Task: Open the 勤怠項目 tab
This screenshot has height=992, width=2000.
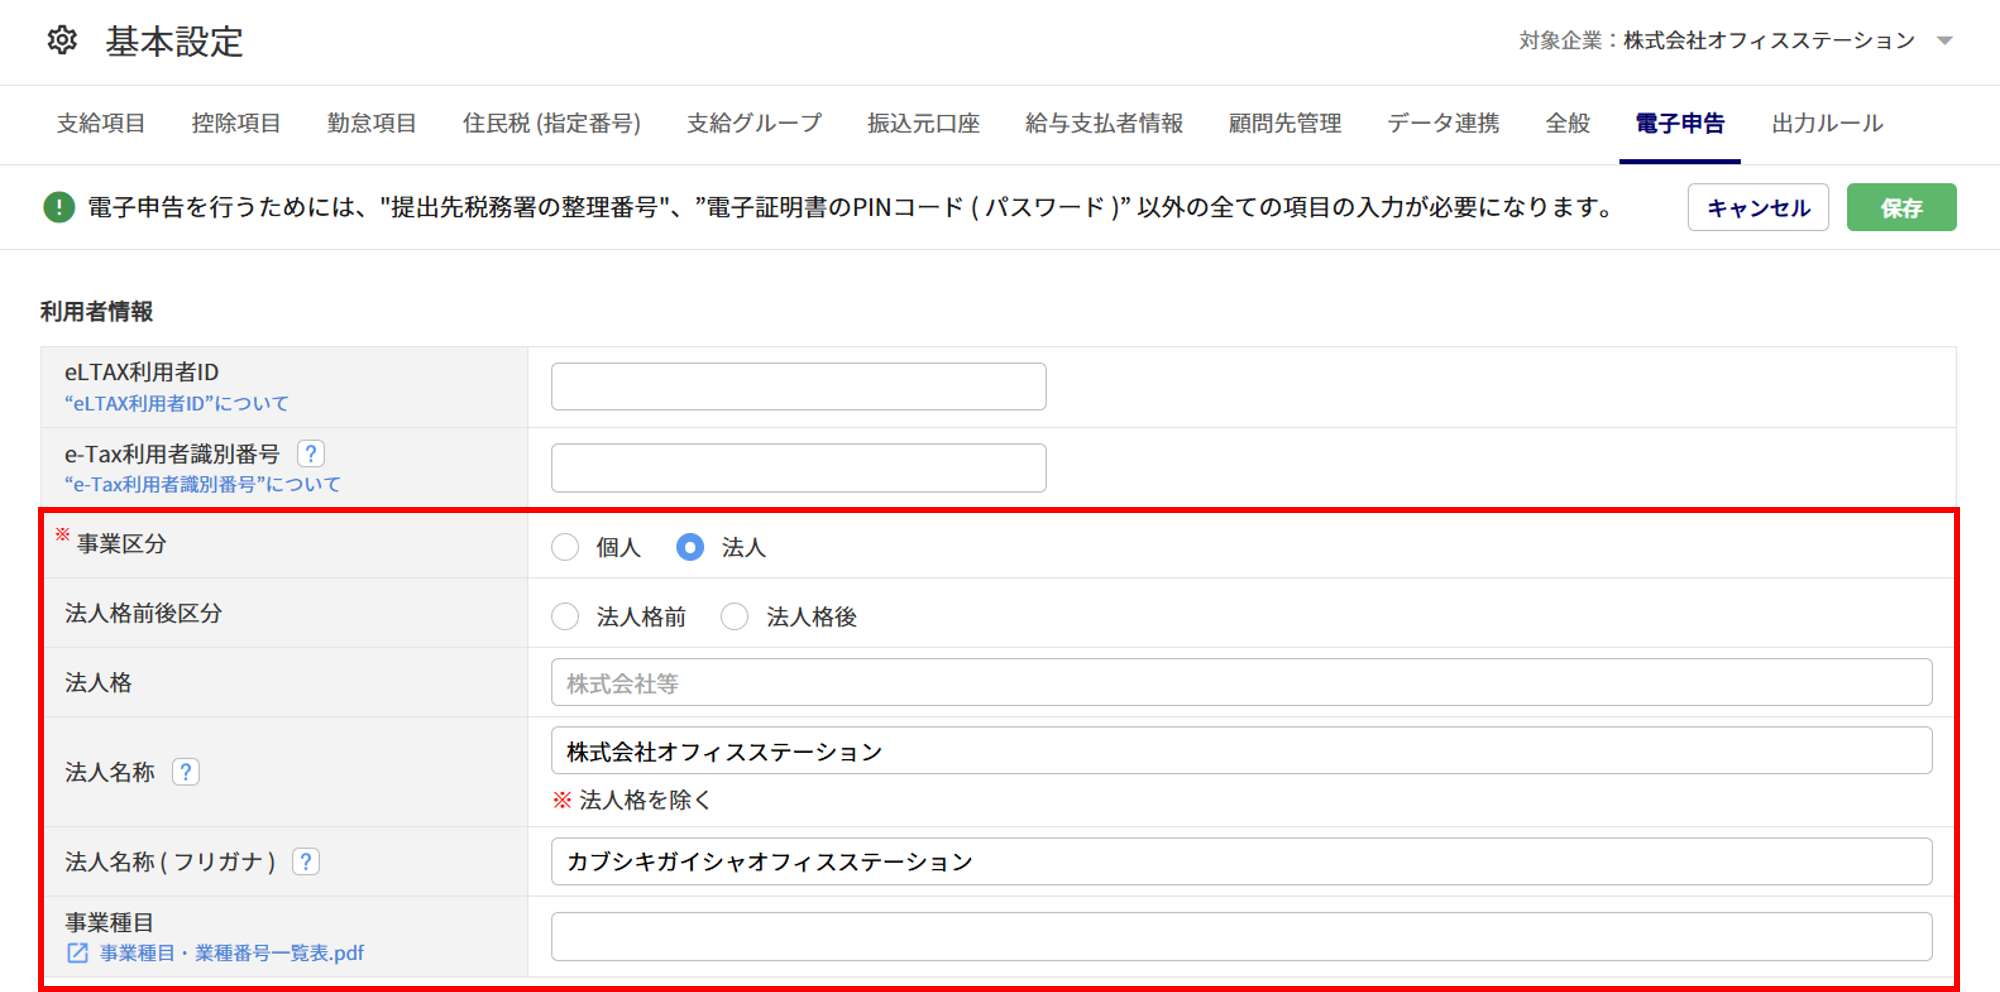Action: pos(372,123)
